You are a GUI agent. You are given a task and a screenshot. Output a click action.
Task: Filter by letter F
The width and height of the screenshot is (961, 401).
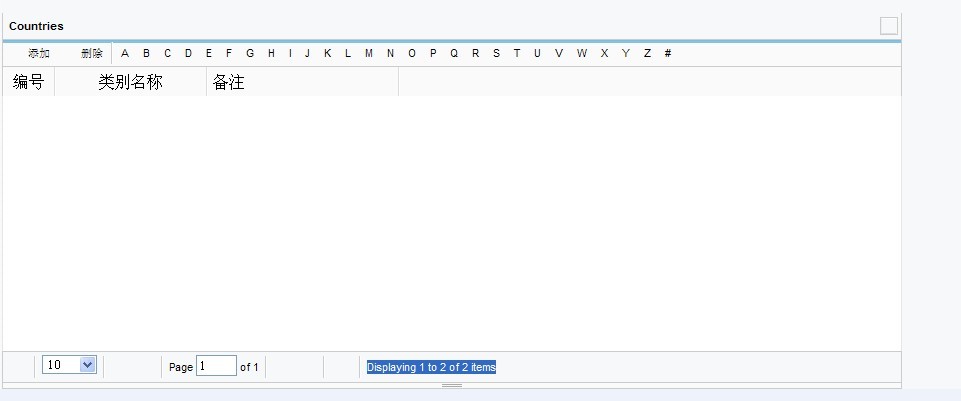[x=229, y=53]
